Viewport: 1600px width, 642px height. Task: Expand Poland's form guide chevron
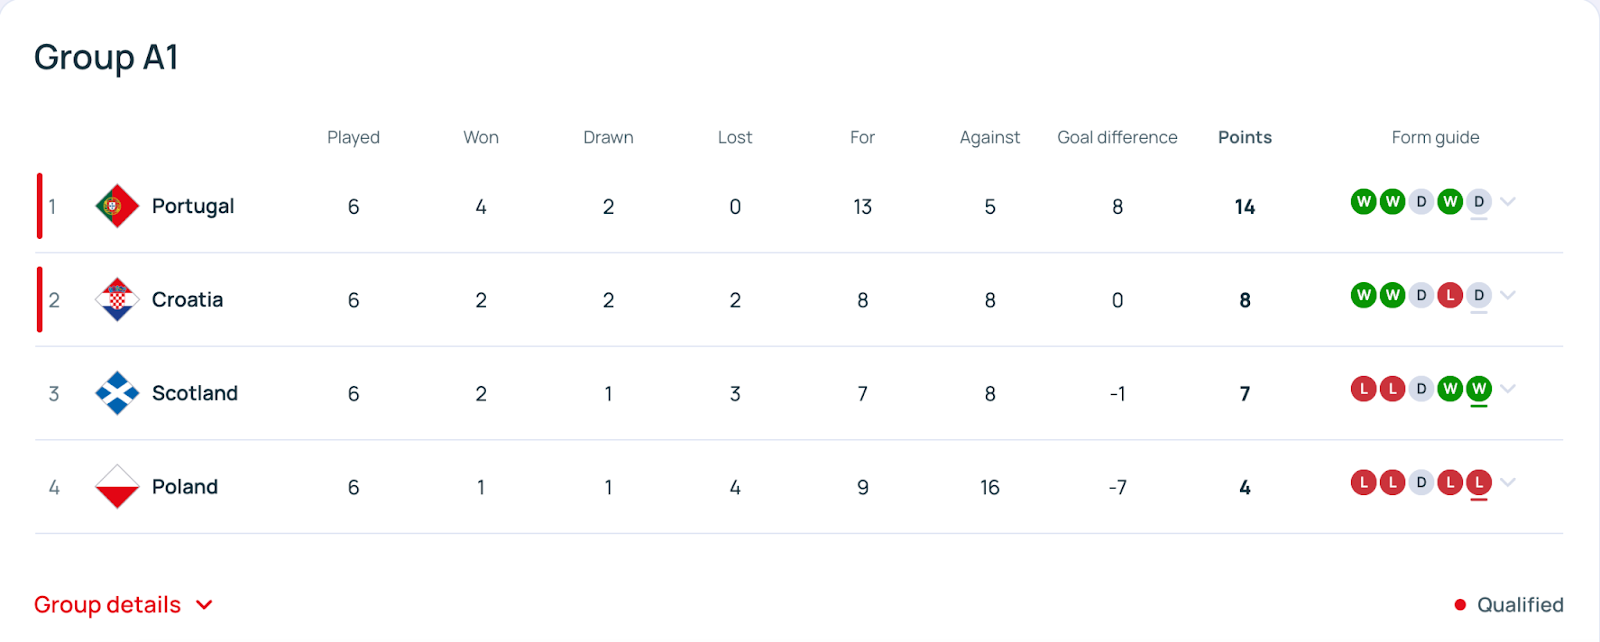(x=1508, y=483)
